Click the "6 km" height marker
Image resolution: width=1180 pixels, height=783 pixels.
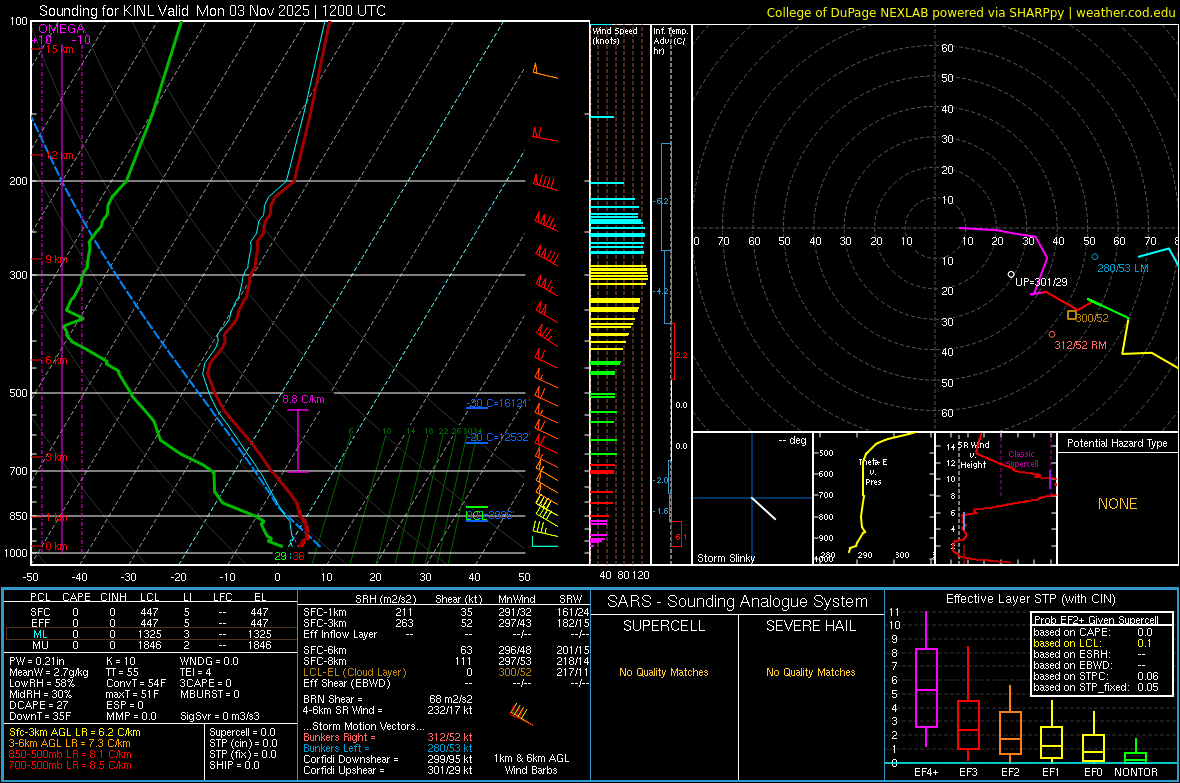[56, 361]
